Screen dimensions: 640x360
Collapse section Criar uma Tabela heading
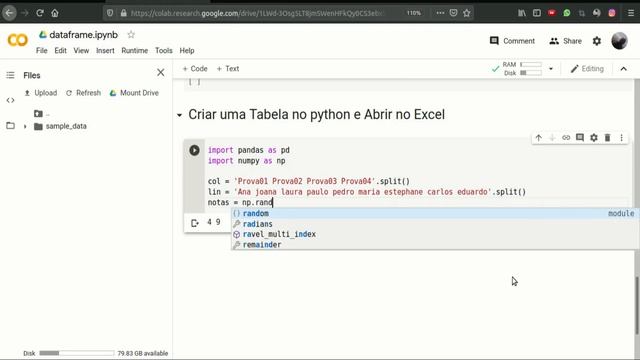pos(179,115)
